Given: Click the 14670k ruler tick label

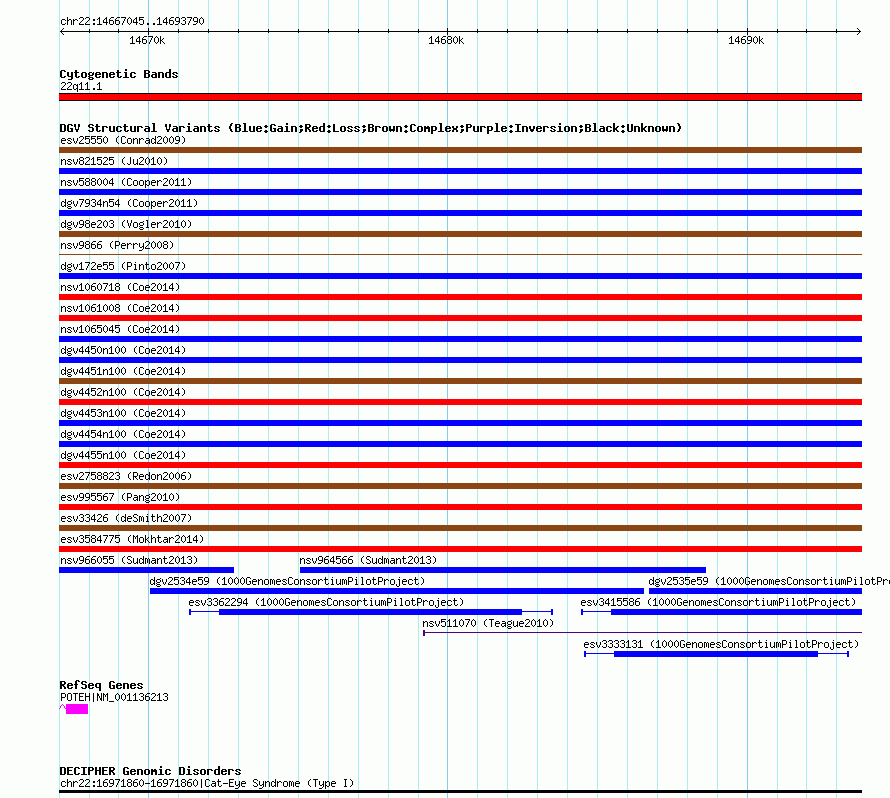Looking at the screenshot, I should (147, 40).
